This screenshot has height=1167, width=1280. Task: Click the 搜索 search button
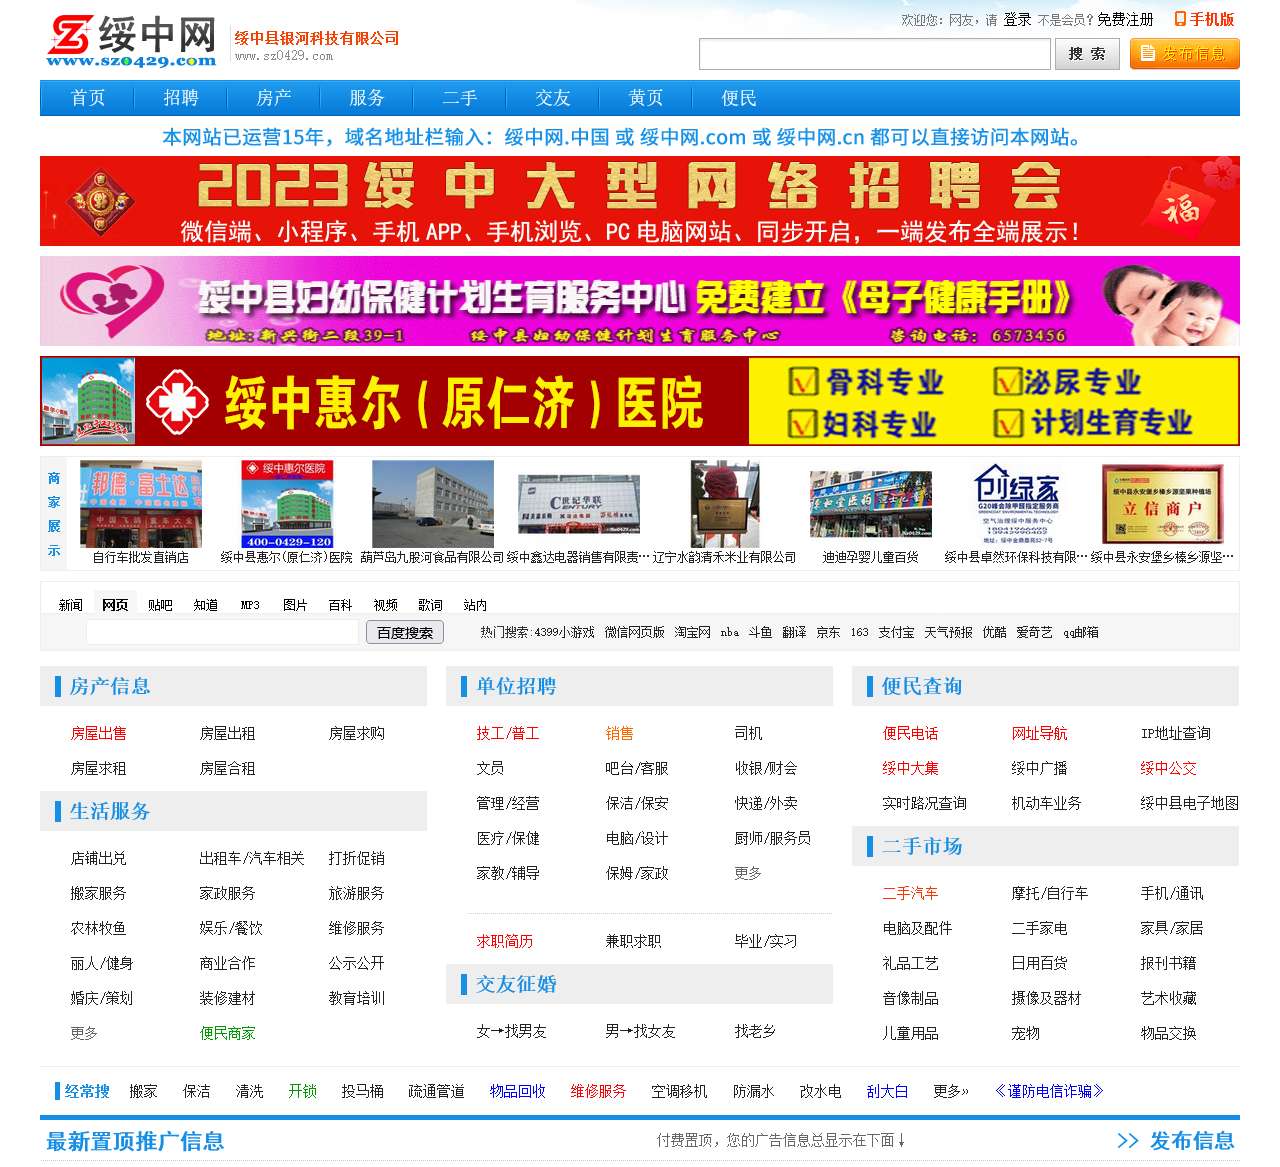point(1087,54)
